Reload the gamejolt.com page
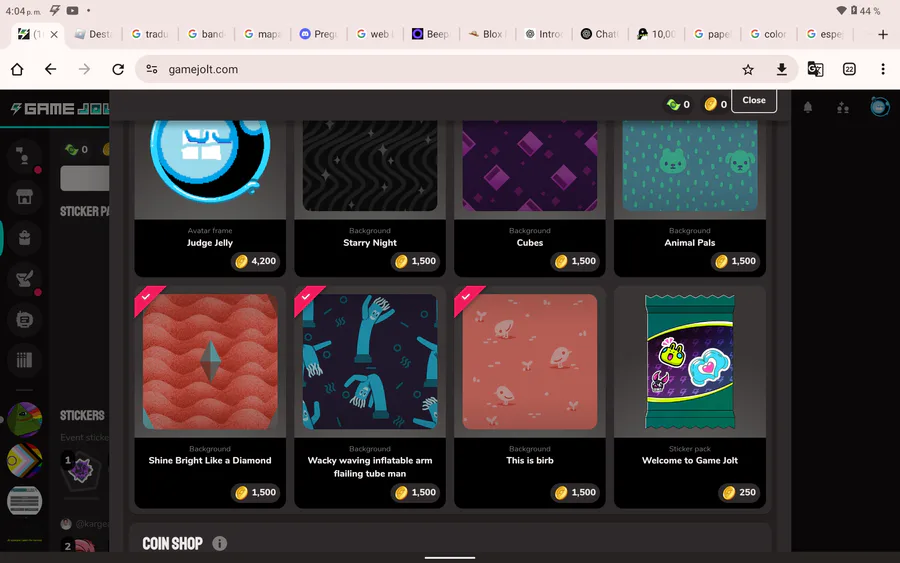Viewport: 900px width, 563px height. (118, 69)
